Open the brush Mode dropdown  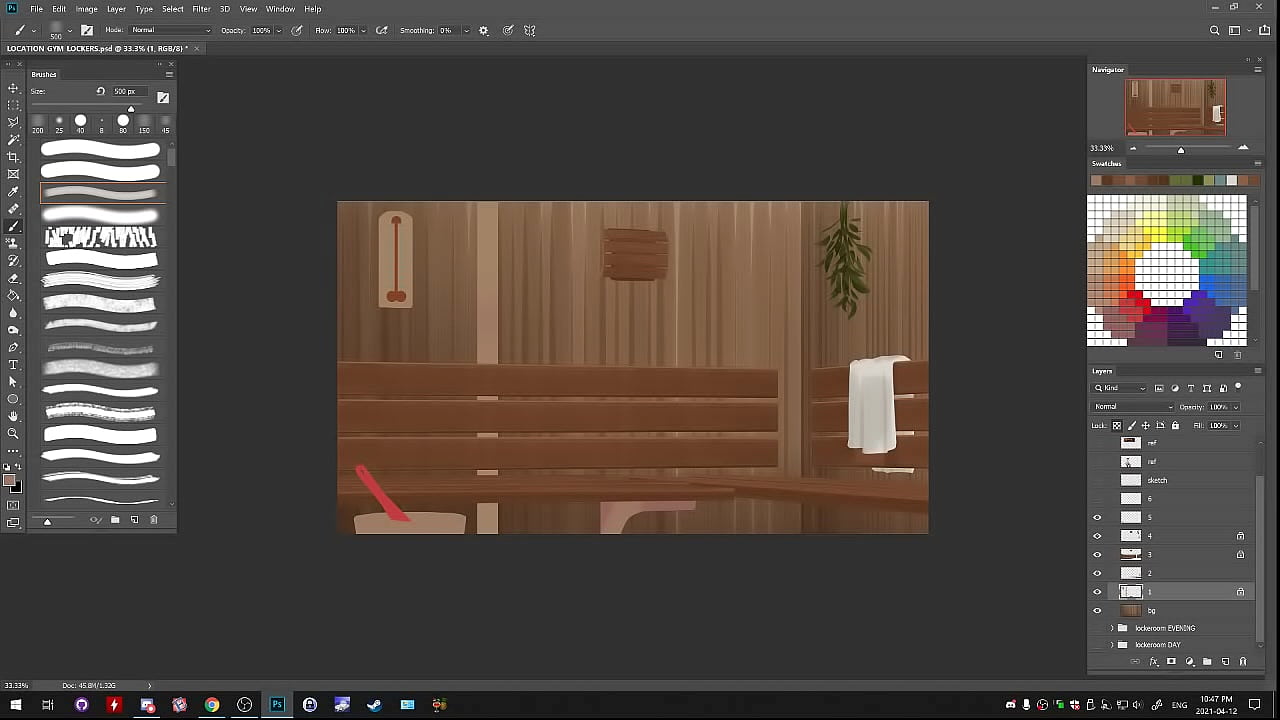point(170,30)
